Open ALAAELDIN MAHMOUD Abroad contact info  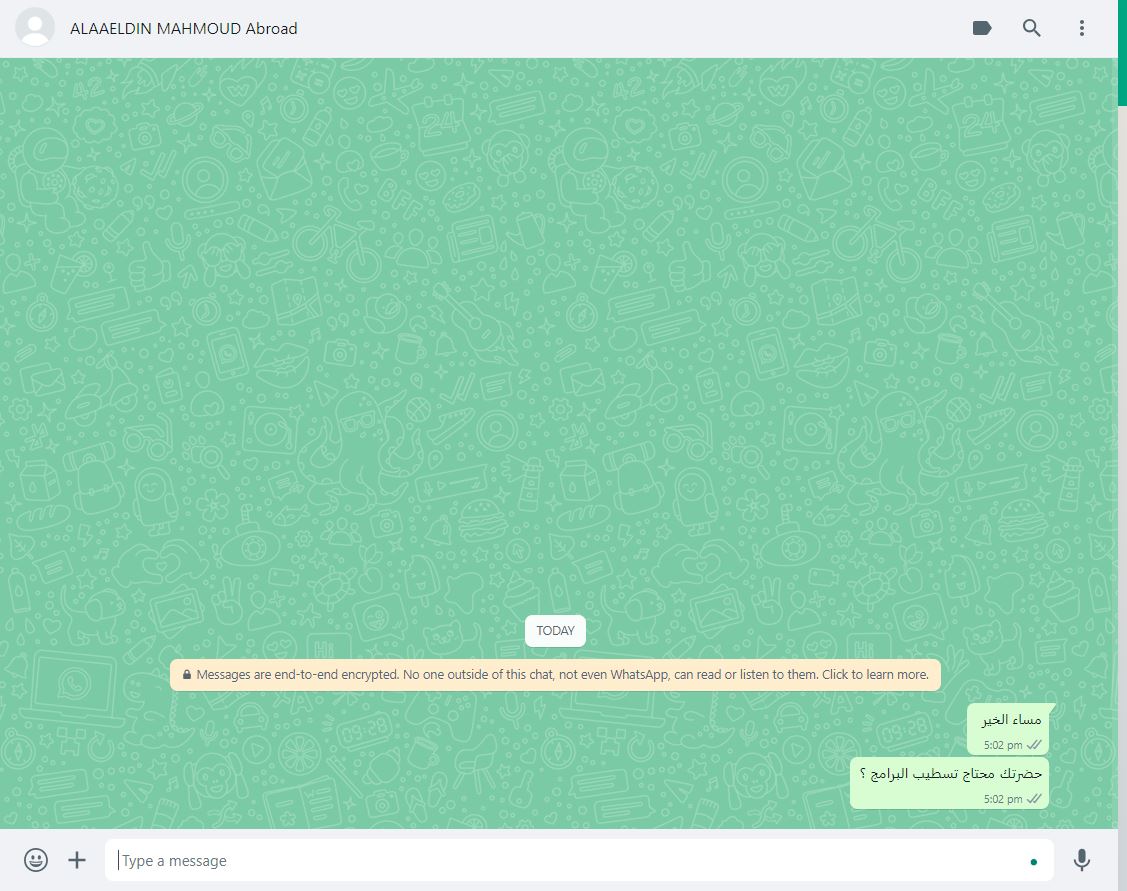[x=184, y=29]
